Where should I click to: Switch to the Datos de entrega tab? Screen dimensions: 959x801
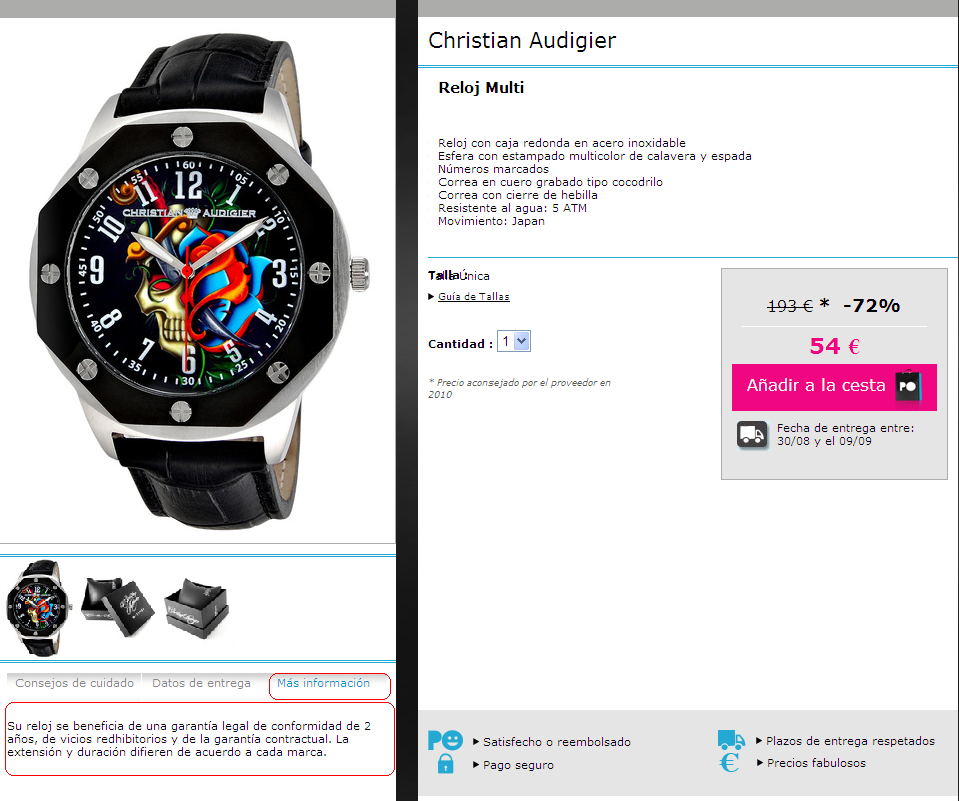[x=201, y=683]
